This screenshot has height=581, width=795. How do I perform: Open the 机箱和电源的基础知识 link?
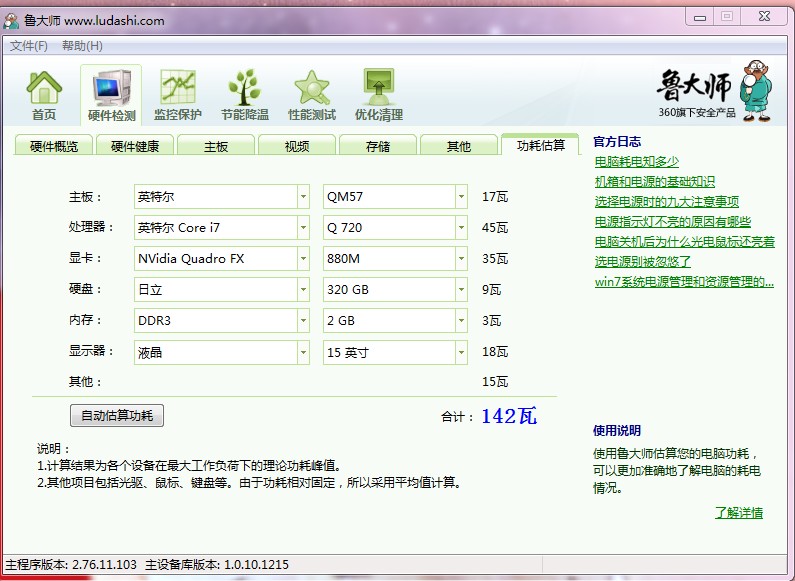tap(655, 181)
